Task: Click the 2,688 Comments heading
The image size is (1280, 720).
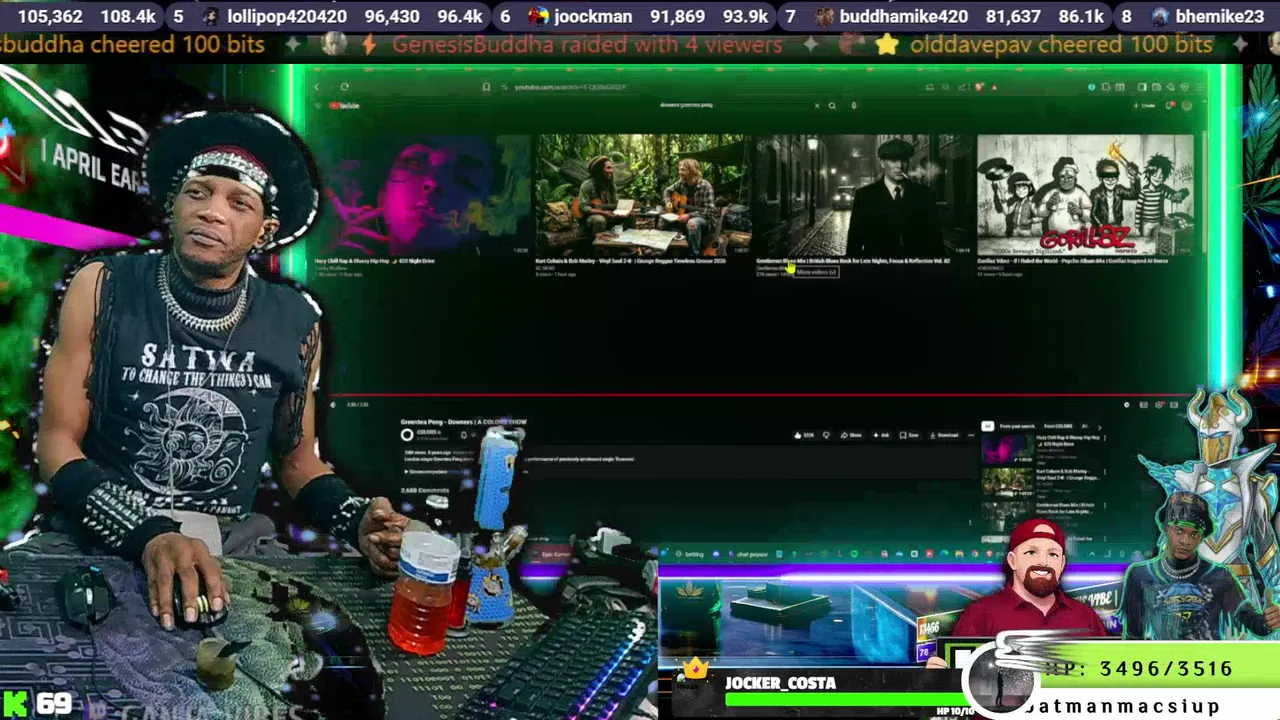Action: coord(425,491)
